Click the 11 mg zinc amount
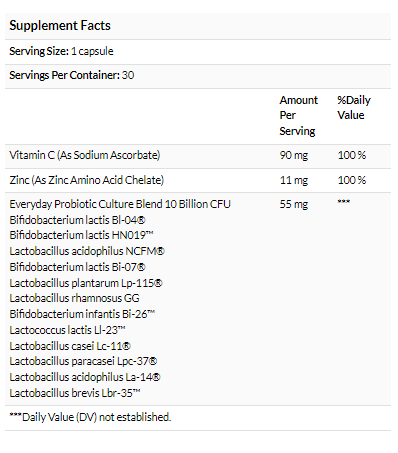Image resolution: width=398 pixels, height=453 pixels. pos(294,180)
